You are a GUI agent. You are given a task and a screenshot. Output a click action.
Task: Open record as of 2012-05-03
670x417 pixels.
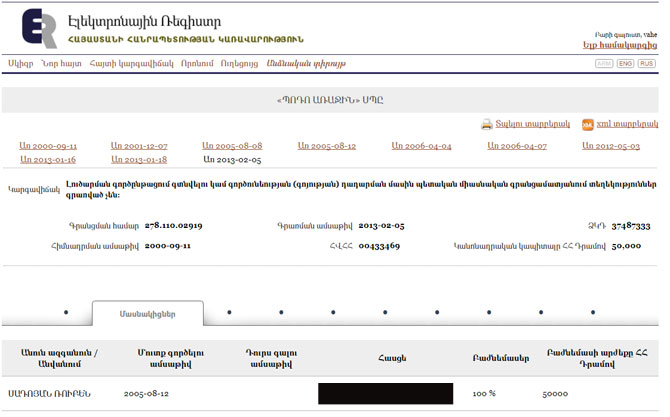(x=611, y=146)
